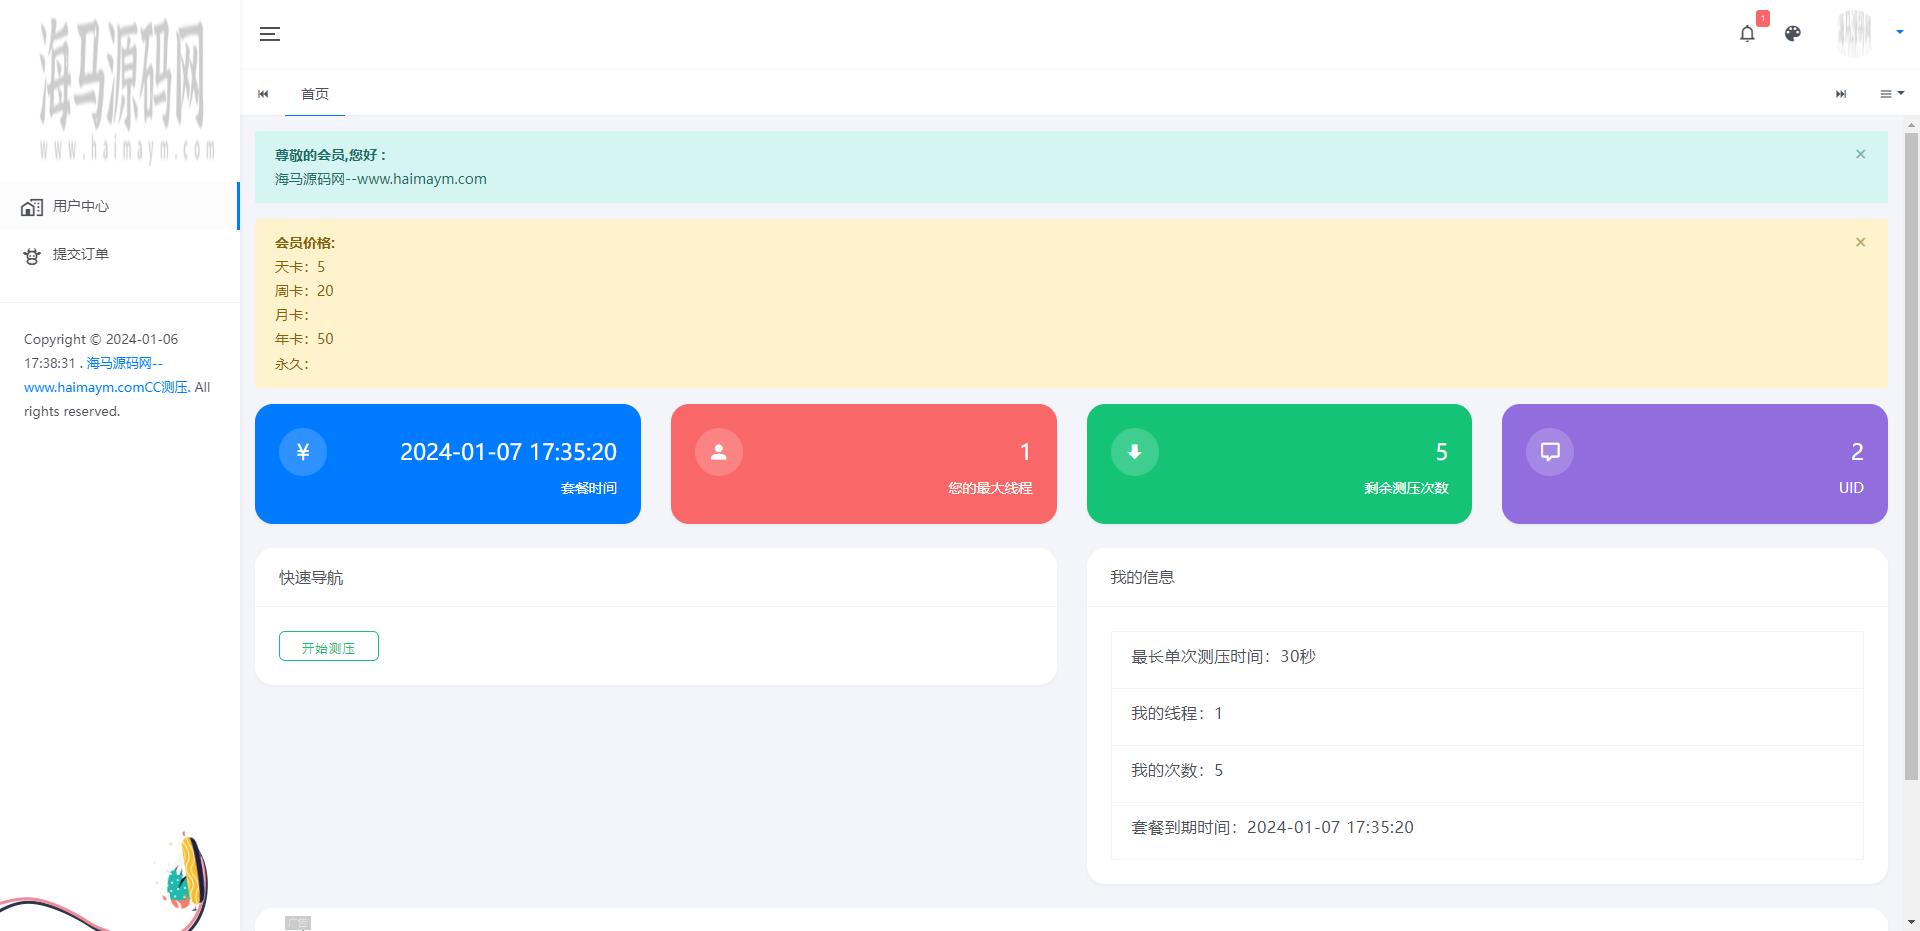
Task: Open the notification bell
Action: coord(1747,33)
